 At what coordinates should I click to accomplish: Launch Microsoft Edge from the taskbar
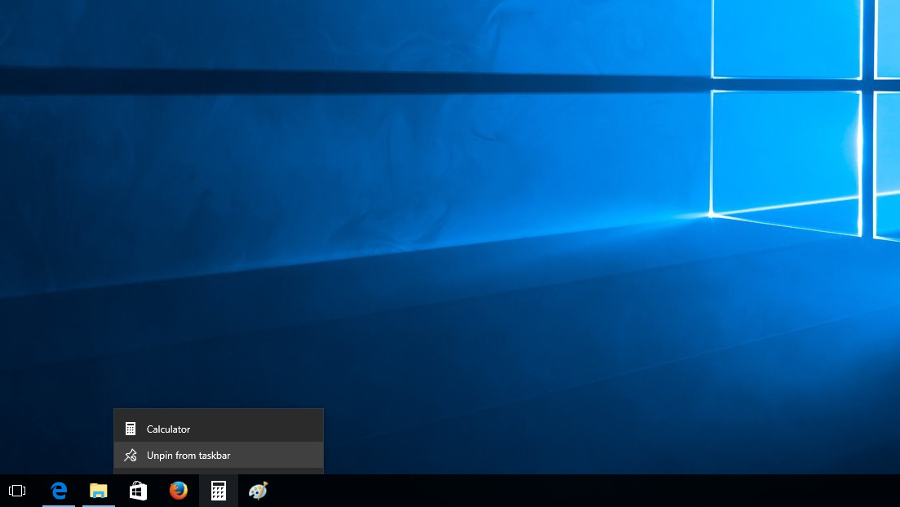coord(59,491)
